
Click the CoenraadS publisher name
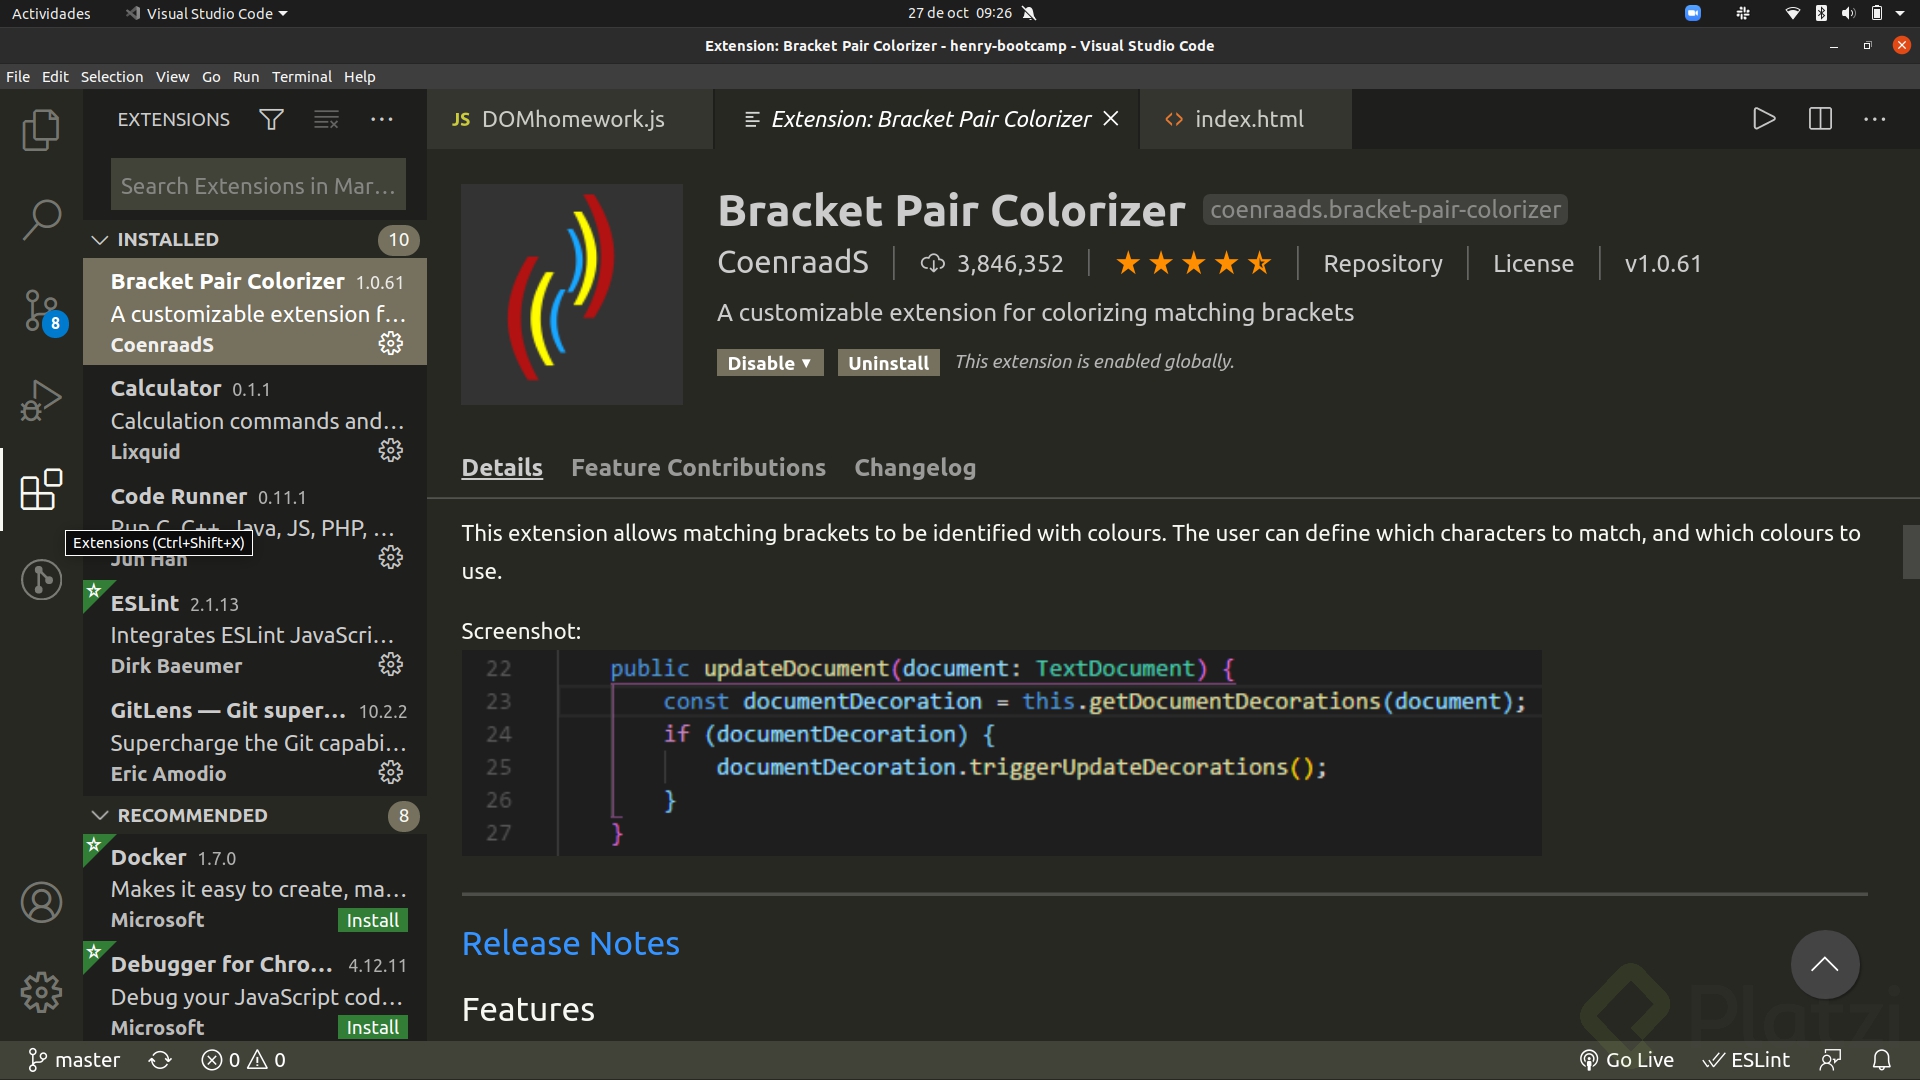[x=793, y=263]
